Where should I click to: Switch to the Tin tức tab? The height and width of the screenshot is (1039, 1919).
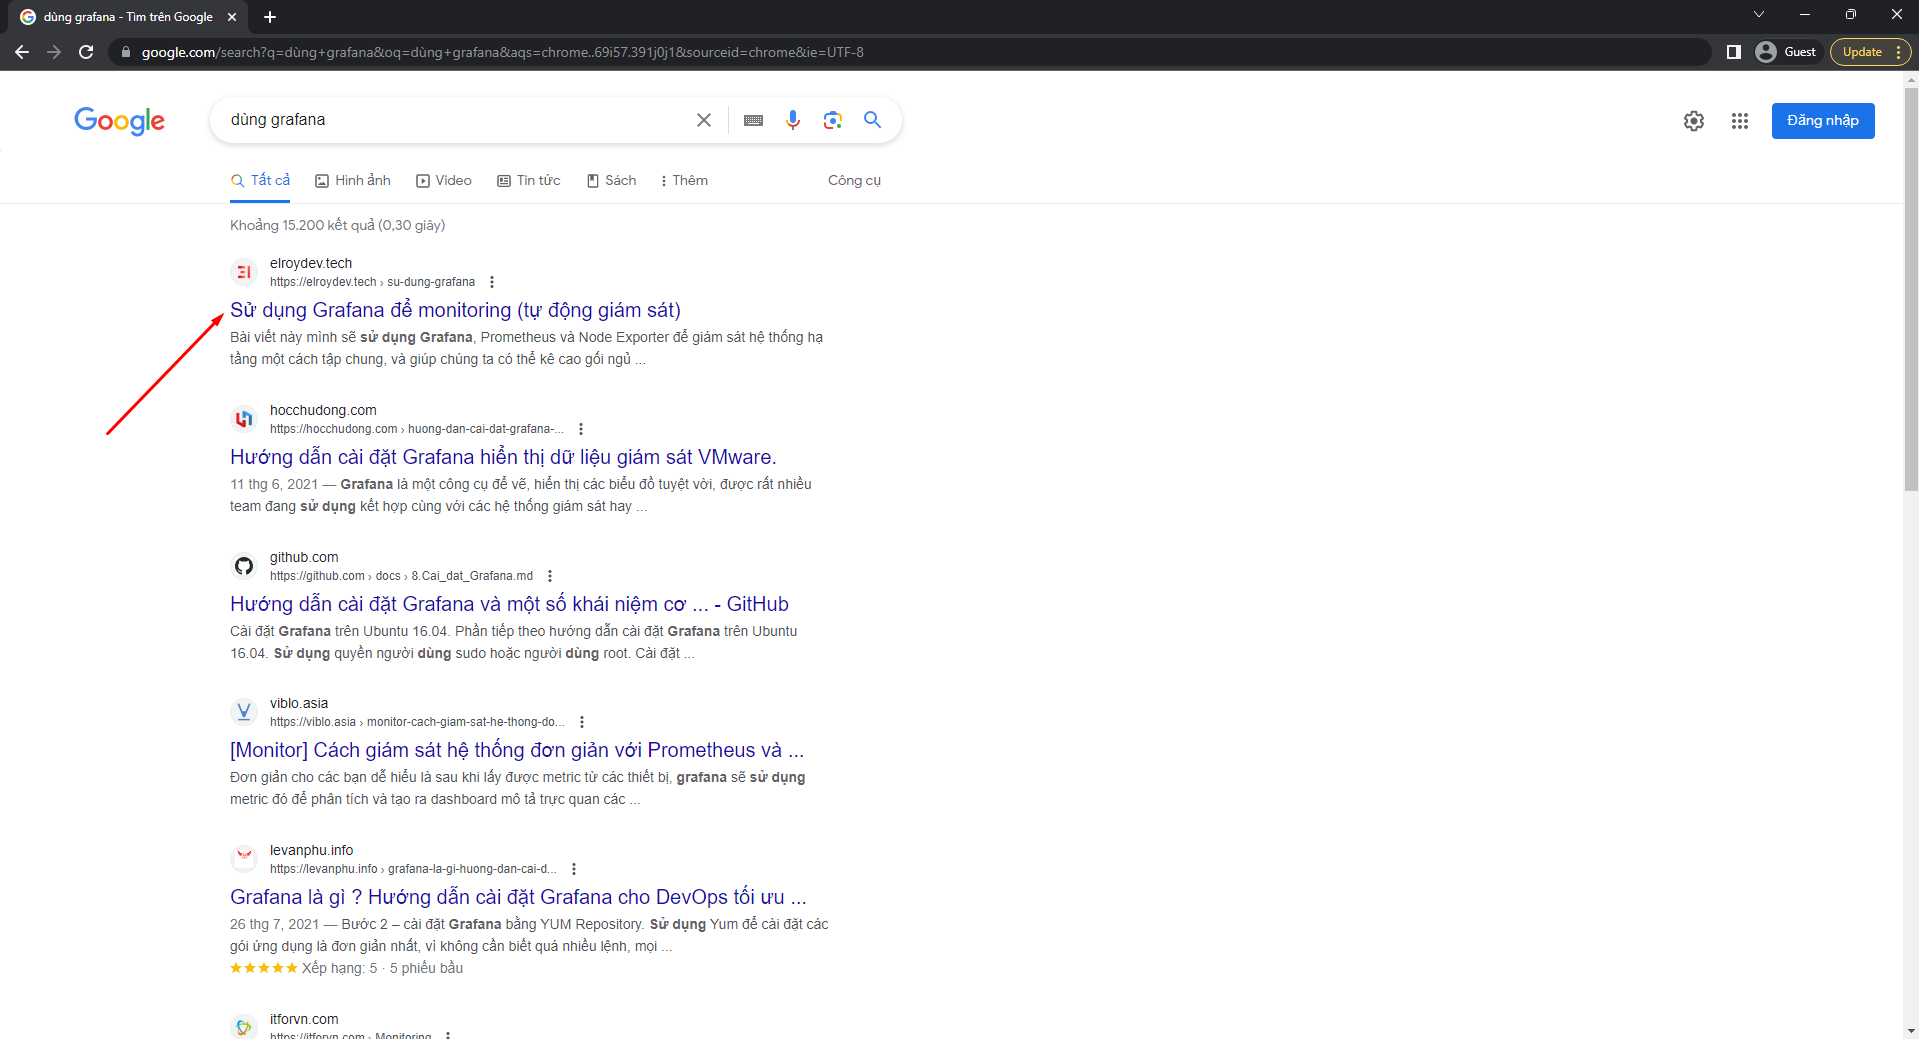[x=529, y=181]
